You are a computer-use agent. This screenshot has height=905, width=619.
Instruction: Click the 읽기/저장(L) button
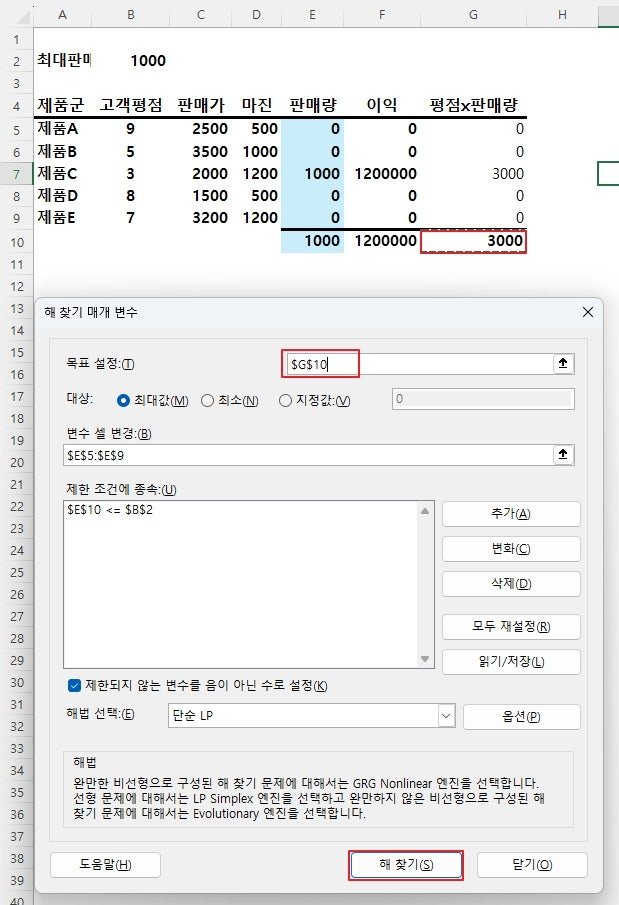pyautogui.click(x=511, y=661)
